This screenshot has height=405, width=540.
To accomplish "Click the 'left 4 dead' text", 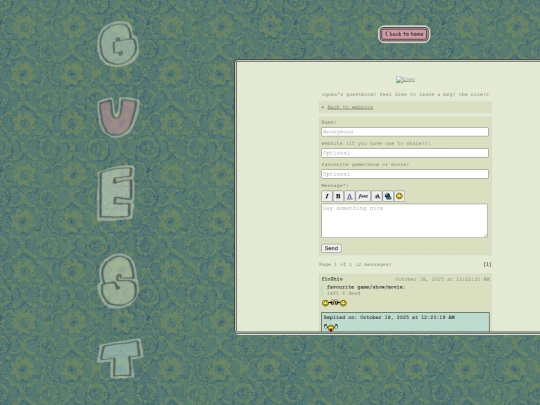I will coord(343,293).
